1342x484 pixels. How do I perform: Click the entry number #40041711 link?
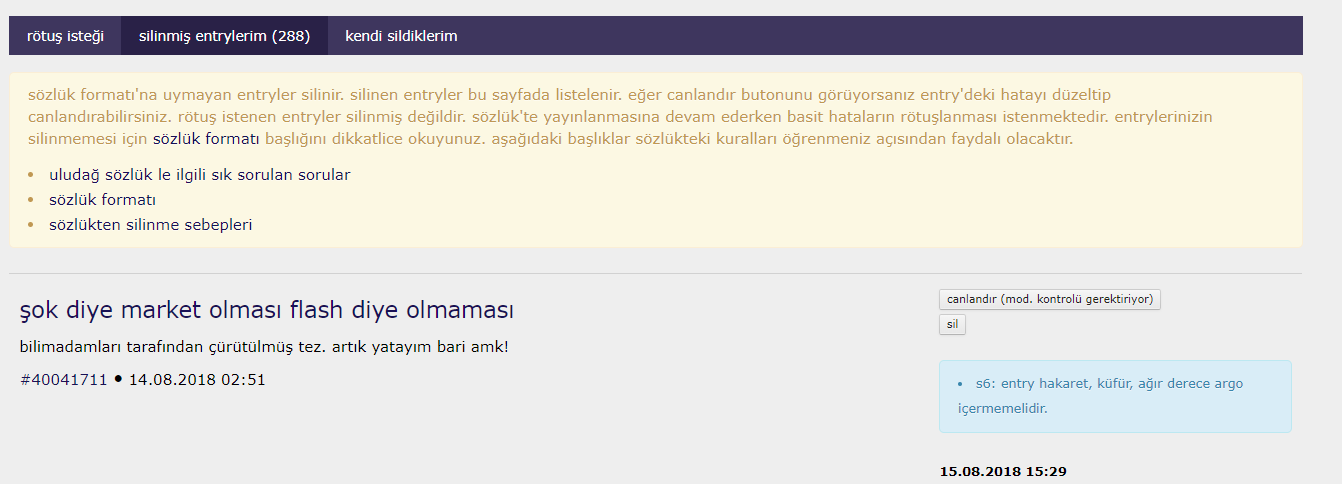[64, 380]
